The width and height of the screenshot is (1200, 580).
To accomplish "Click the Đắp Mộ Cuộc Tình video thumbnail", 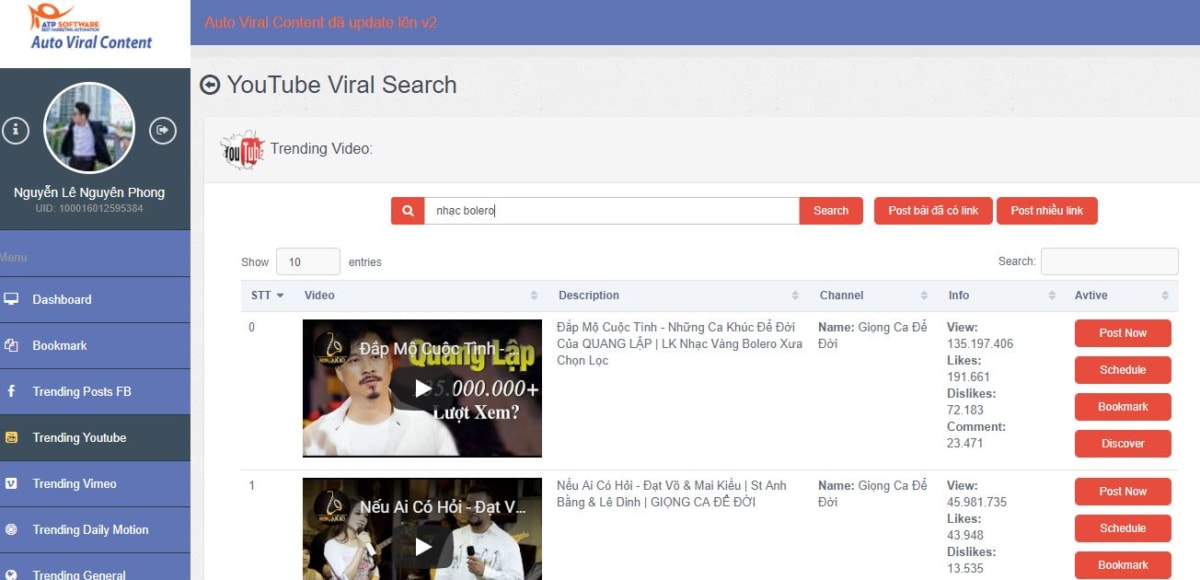I will 422,388.
